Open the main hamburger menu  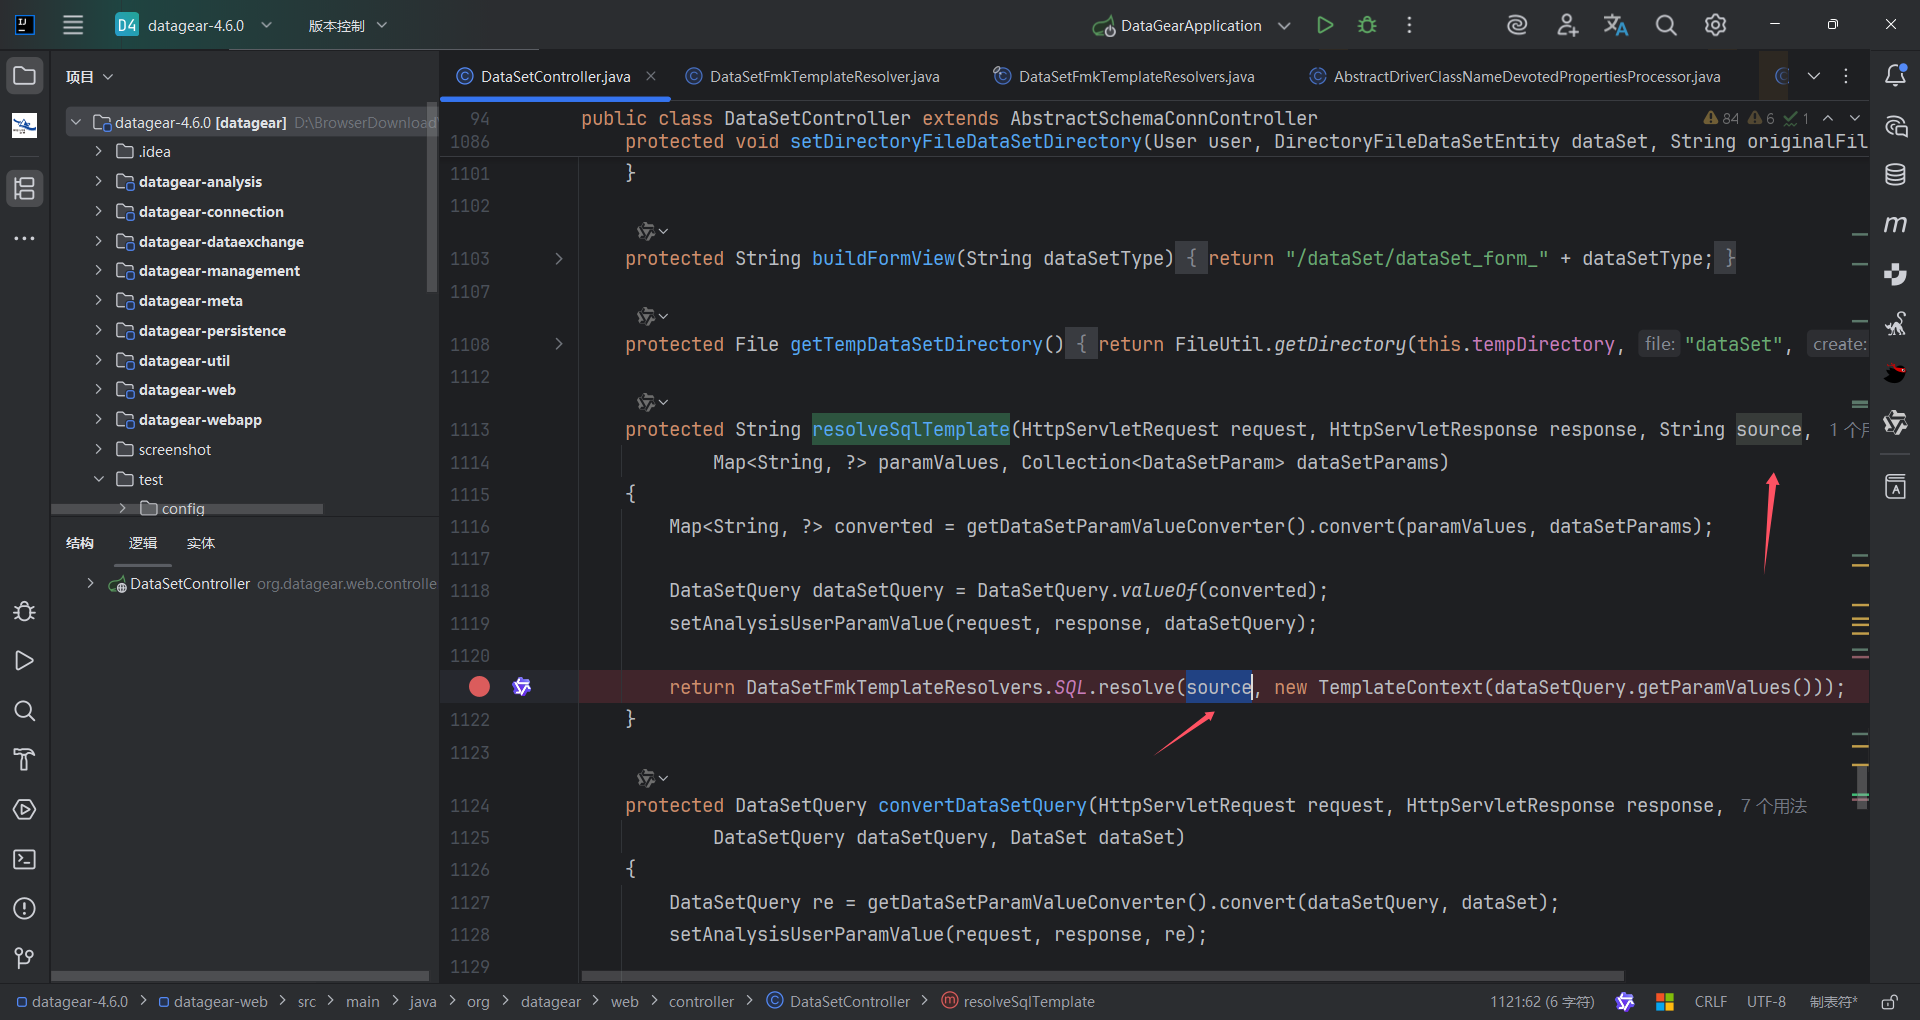click(x=73, y=25)
